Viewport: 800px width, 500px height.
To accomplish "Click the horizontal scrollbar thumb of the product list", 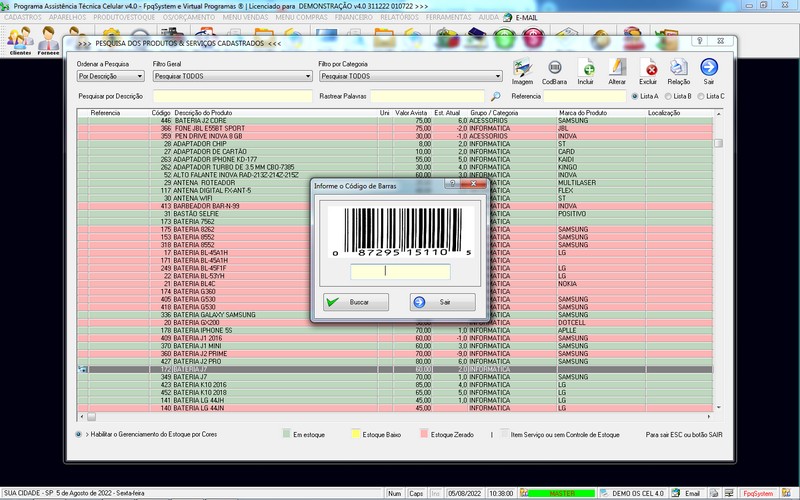I will pos(92,417).
